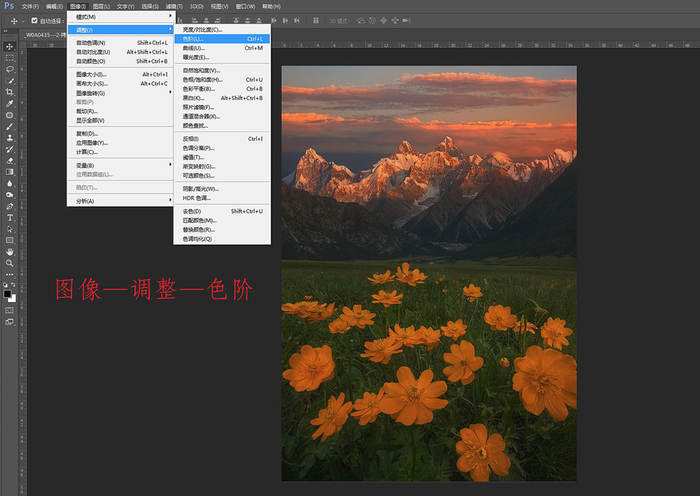Image resolution: width=700 pixels, height=496 pixels.
Task: Select the Zoom tool
Action: [x=10, y=263]
